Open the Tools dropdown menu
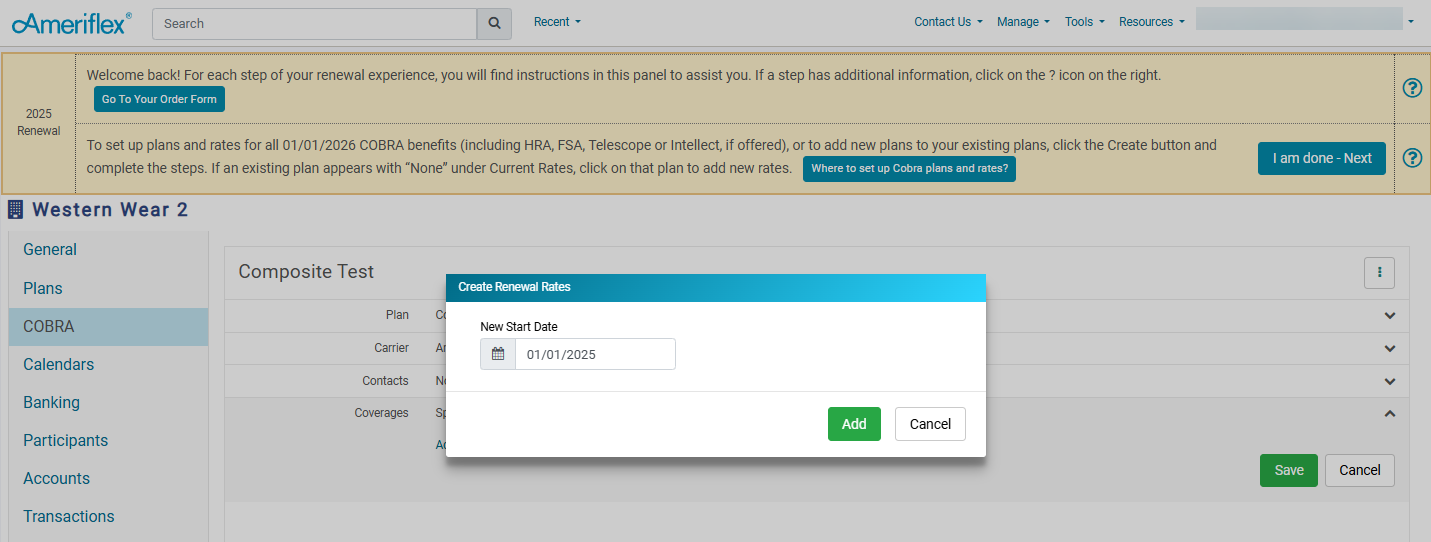 pyautogui.click(x=1084, y=22)
